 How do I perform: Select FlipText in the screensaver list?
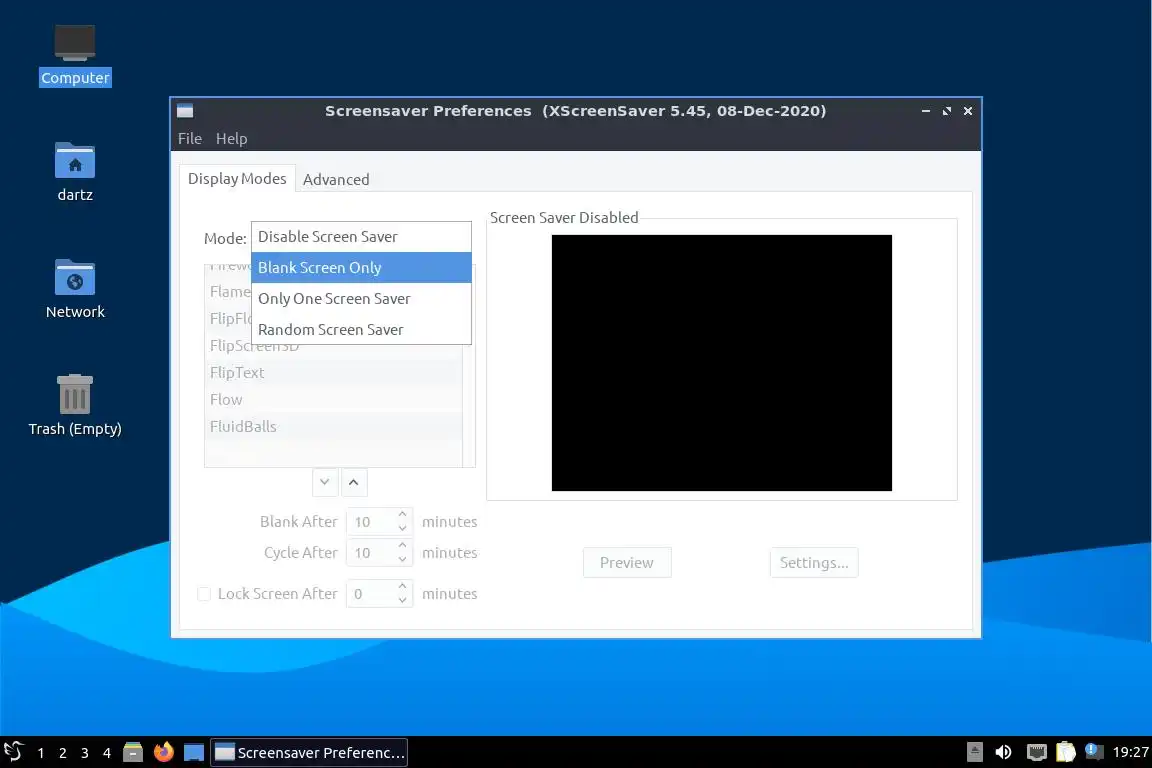[x=334, y=373]
